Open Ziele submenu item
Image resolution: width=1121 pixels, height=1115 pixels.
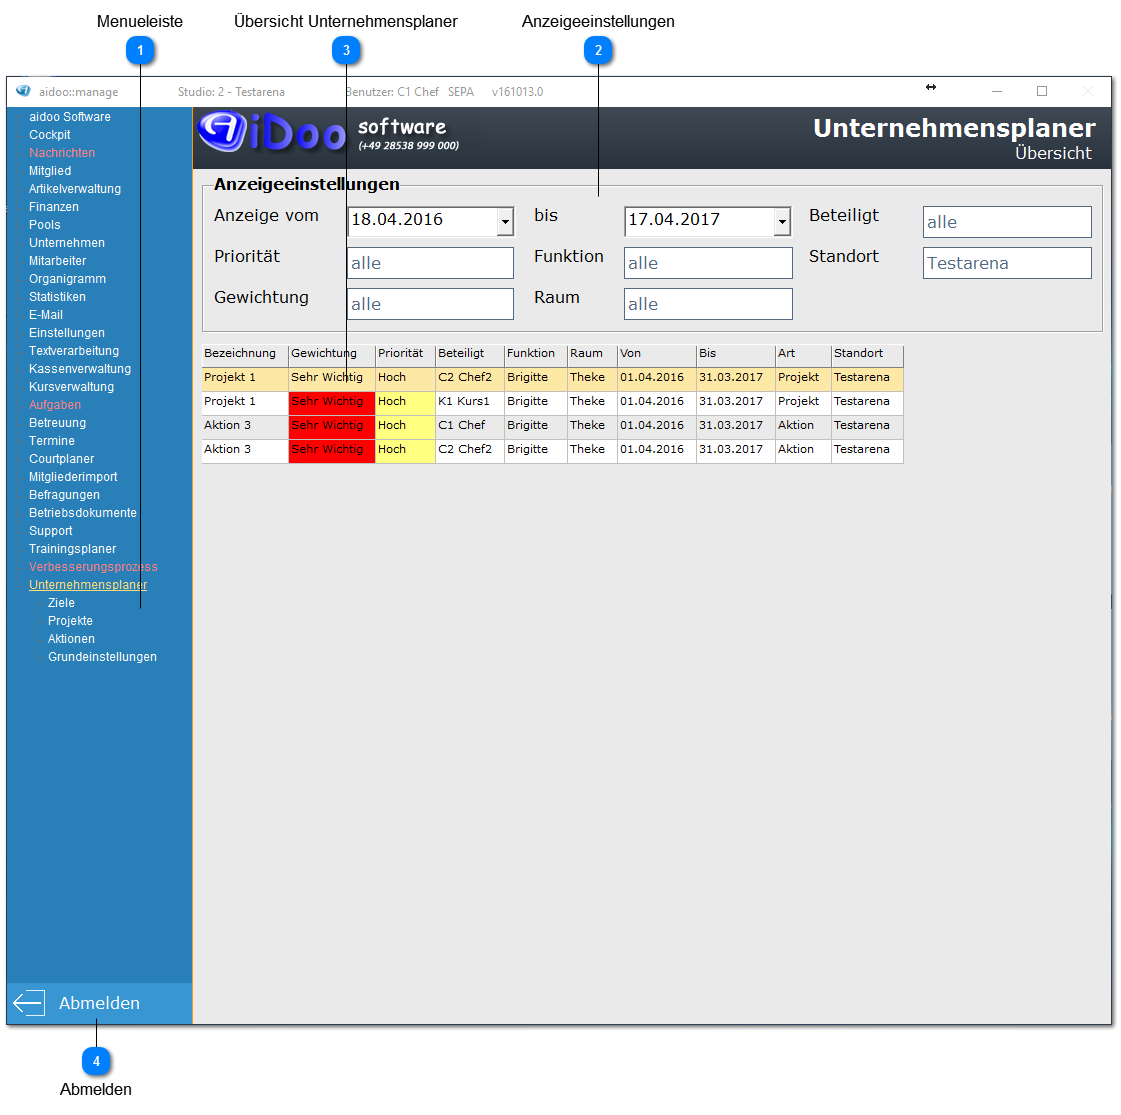pyautogui.click(x=61, y=603)
